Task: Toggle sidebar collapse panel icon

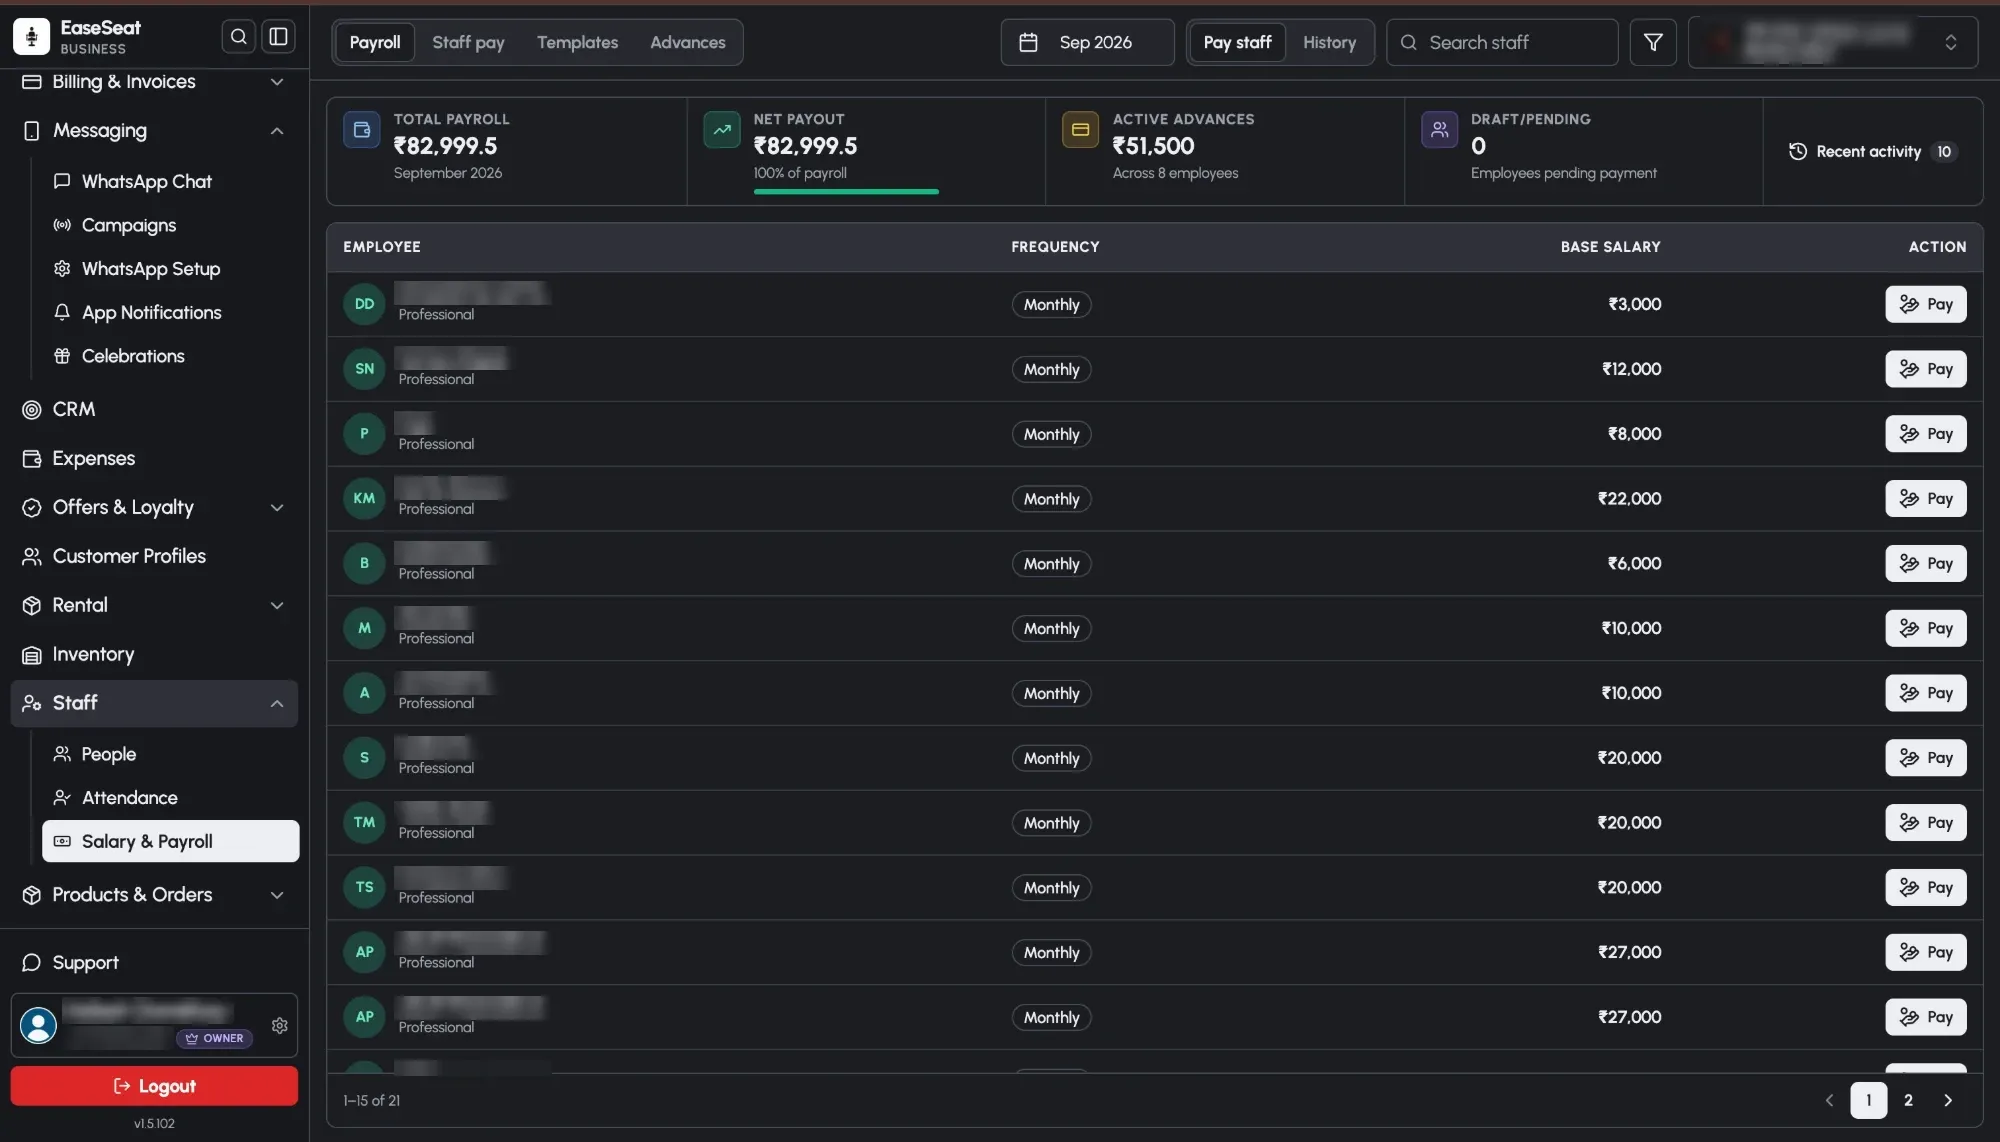Action: coord(278,37)
